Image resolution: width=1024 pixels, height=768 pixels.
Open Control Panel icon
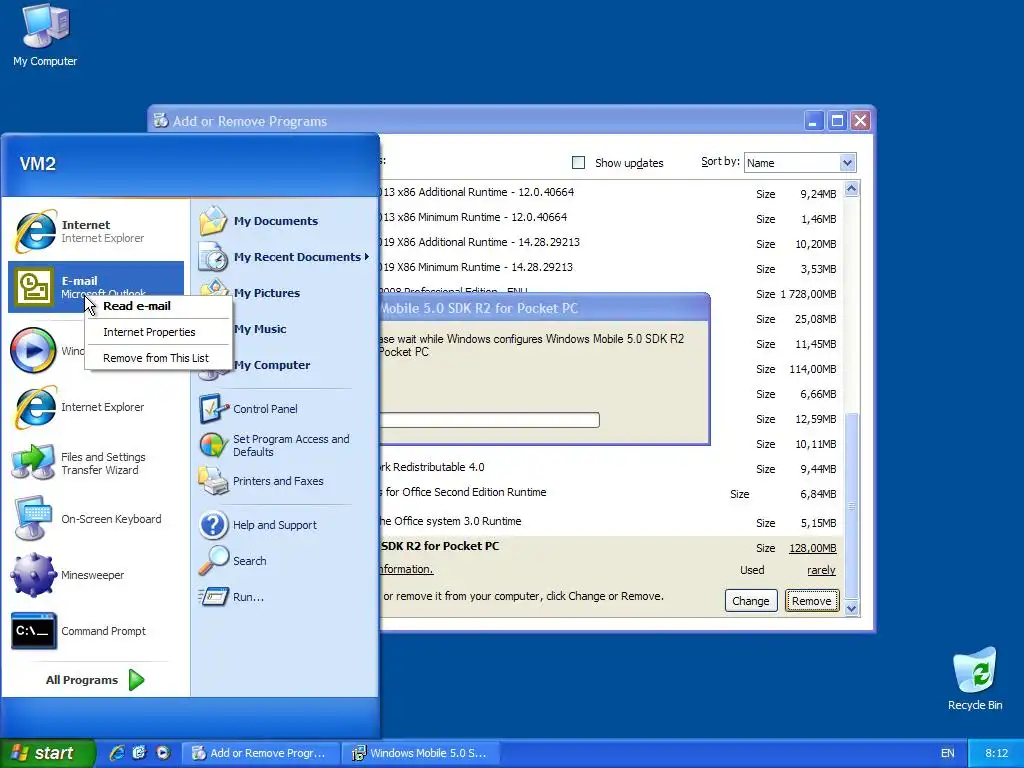click(214, 409)
